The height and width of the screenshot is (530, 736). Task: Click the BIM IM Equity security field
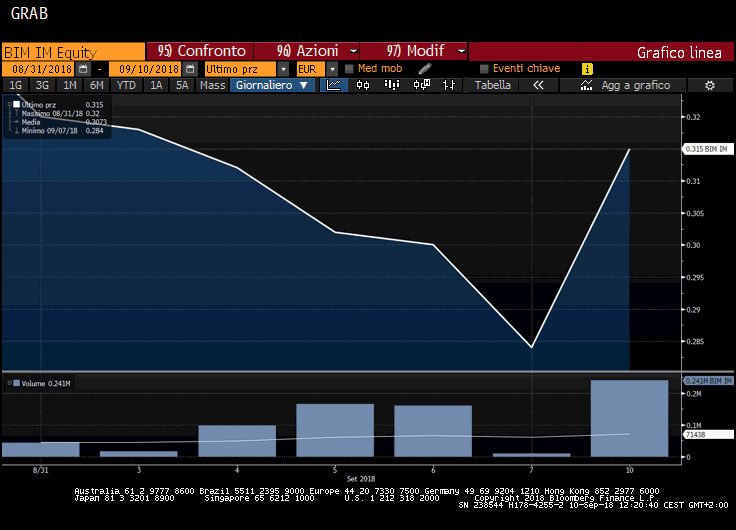pos(73,52)
